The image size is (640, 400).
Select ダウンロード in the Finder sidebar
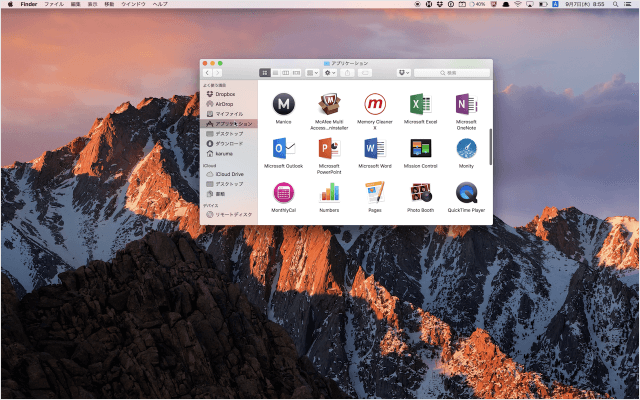(x=229, y=143)
